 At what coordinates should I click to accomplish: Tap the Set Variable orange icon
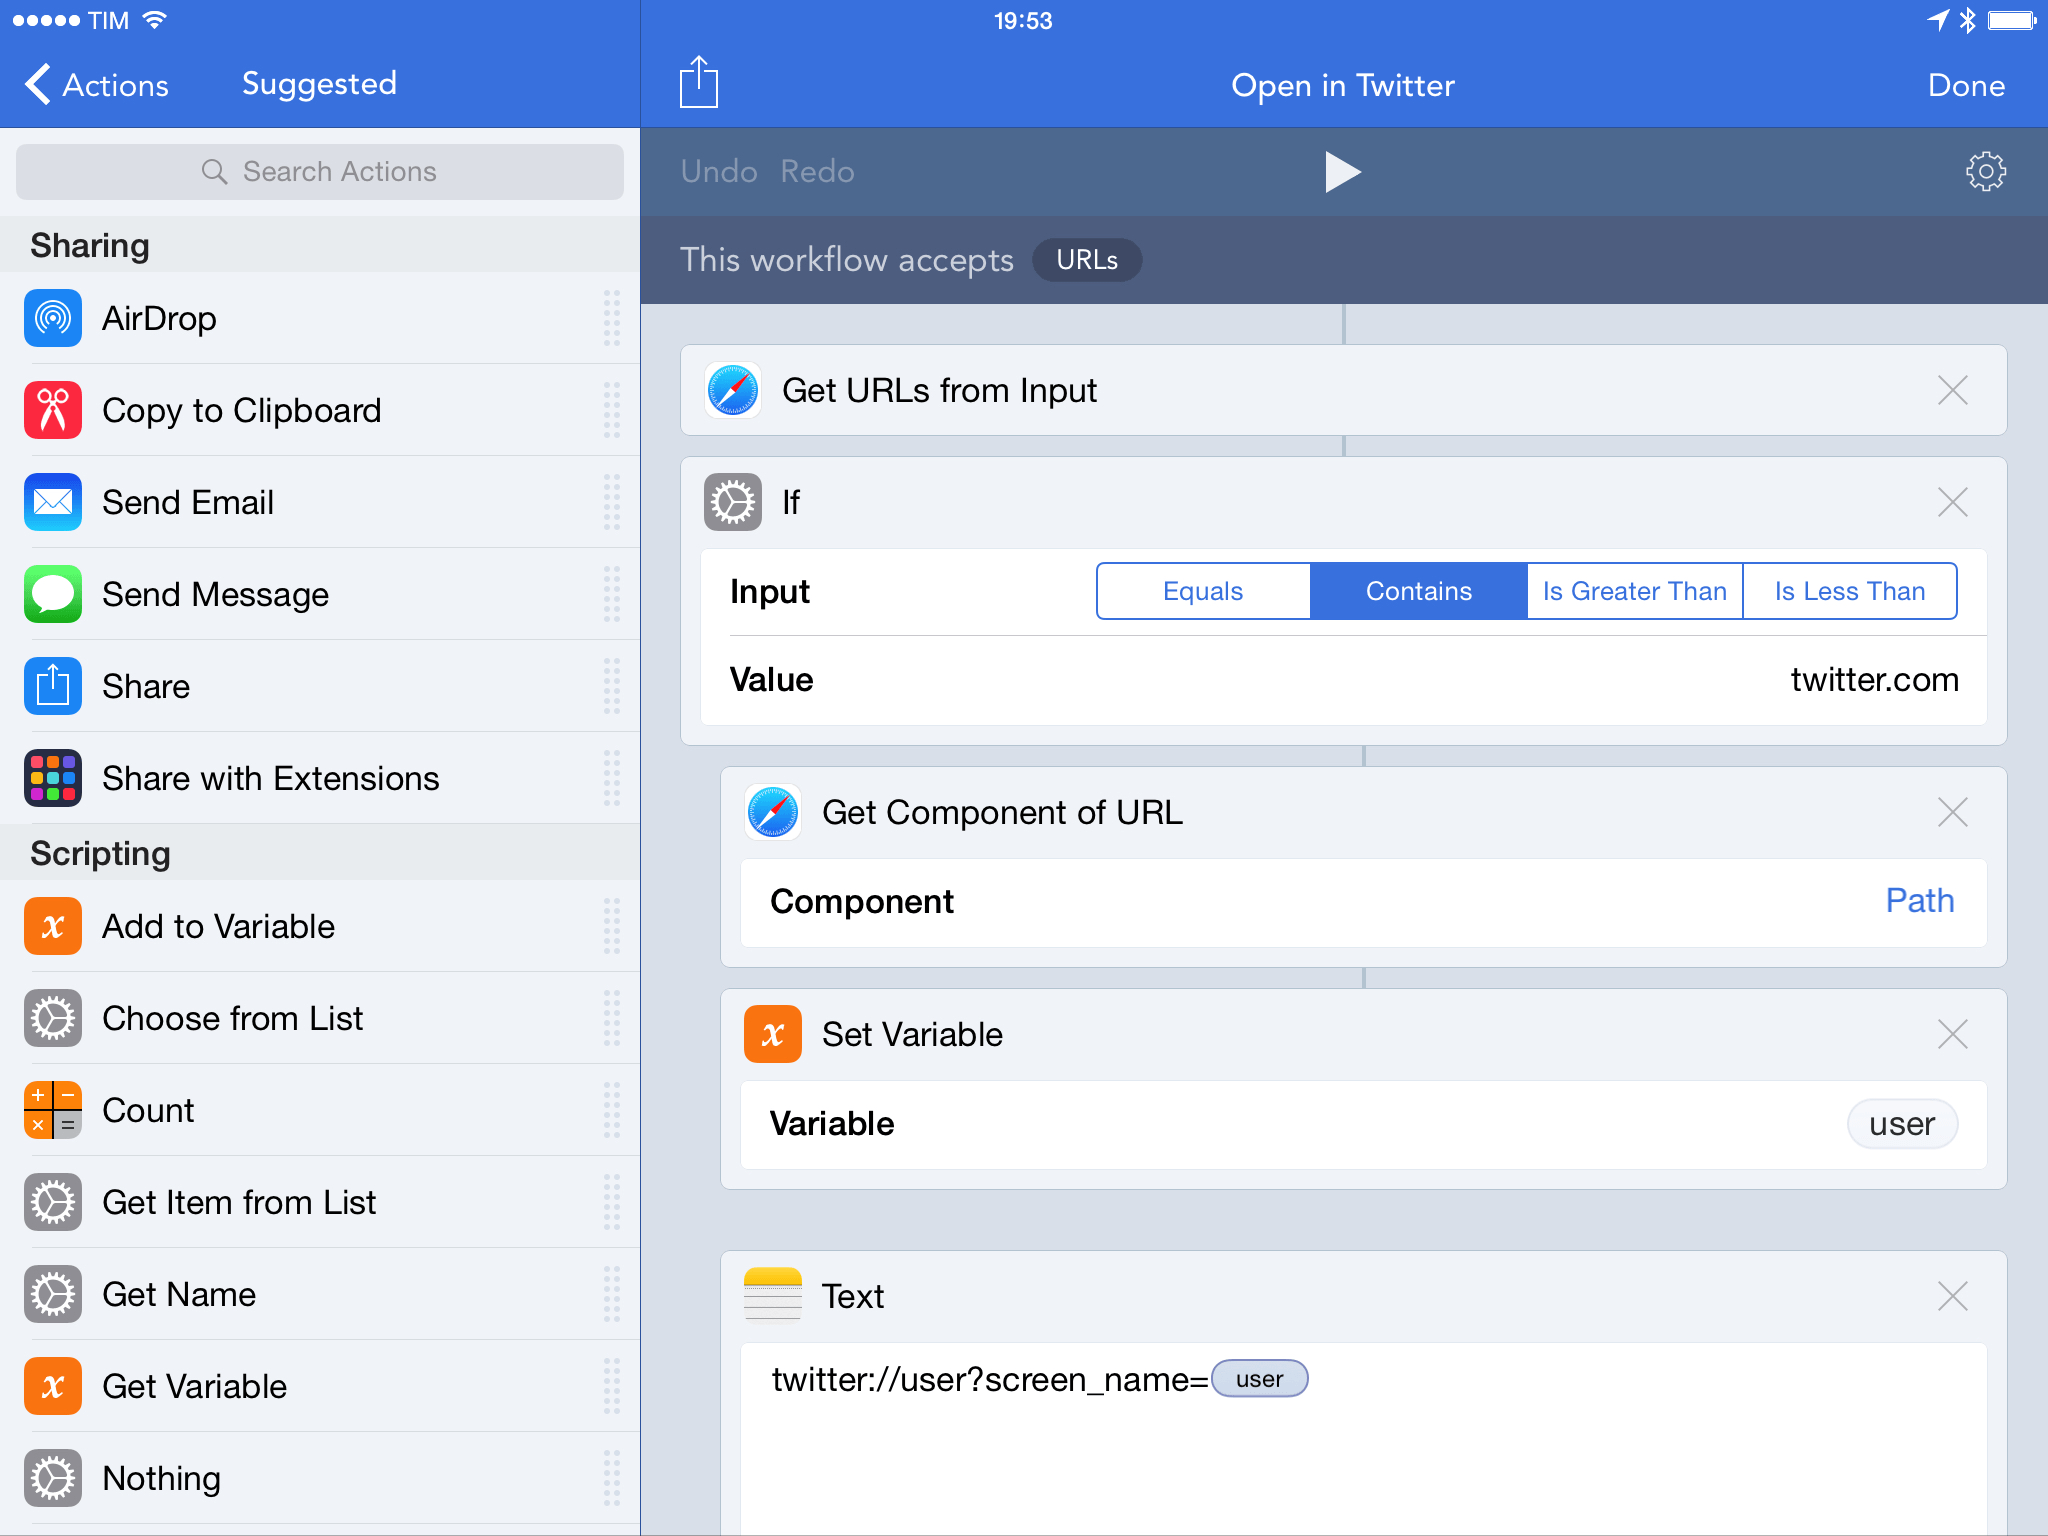773,1034
